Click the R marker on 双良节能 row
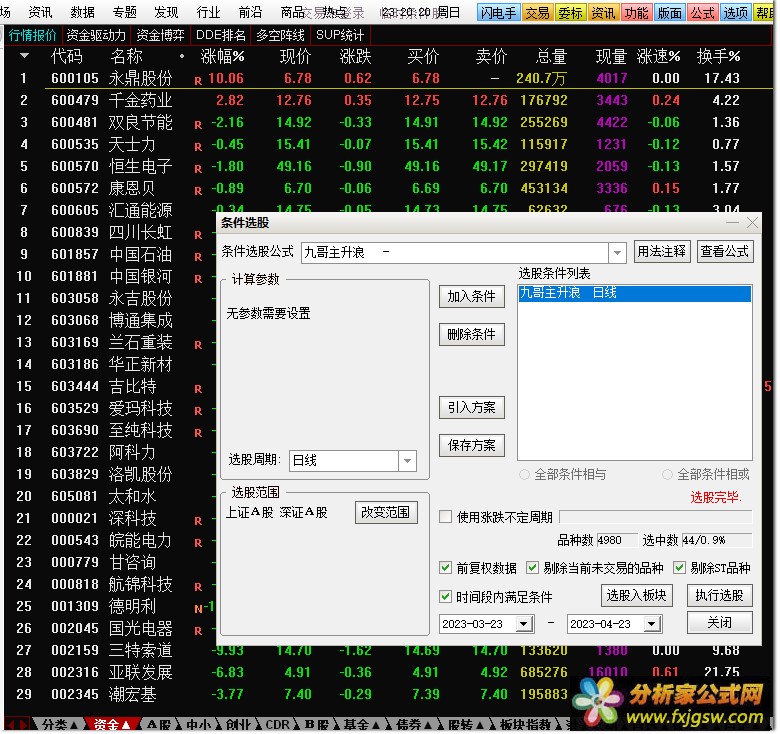 pos(198,125)
